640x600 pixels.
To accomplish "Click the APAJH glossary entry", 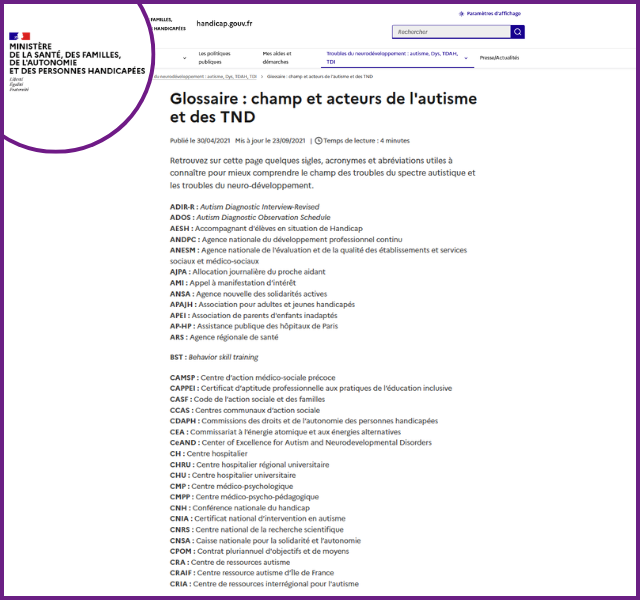I will click(262, 304).
